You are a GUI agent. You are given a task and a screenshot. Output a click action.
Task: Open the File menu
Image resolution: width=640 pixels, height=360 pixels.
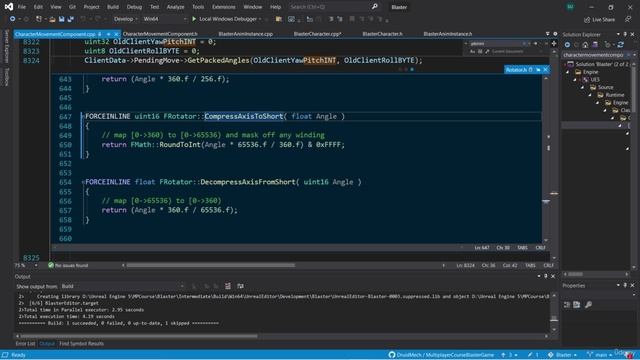point(22,7)
